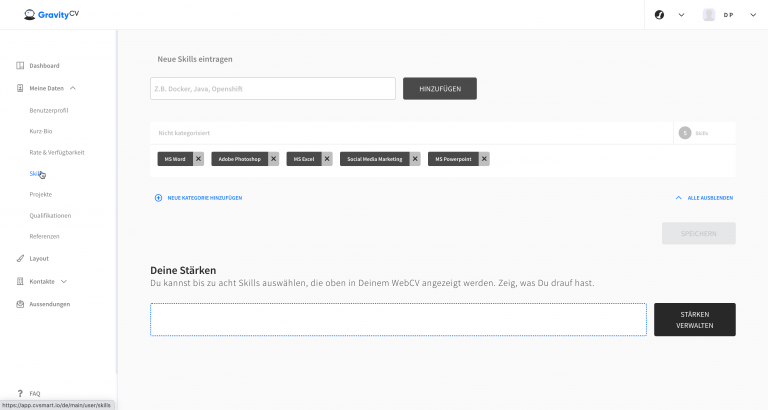Remove the Adobe Photoshop skill tag
This screenshot has width=768, height=410.
[x=273, y=159]
